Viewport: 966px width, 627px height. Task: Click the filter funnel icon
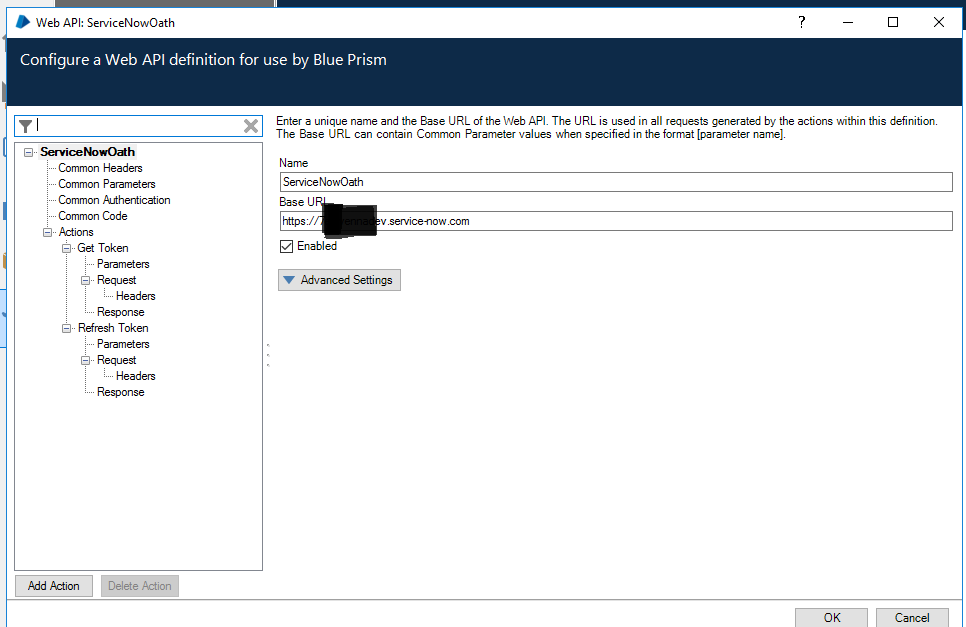tap(25, 126)
